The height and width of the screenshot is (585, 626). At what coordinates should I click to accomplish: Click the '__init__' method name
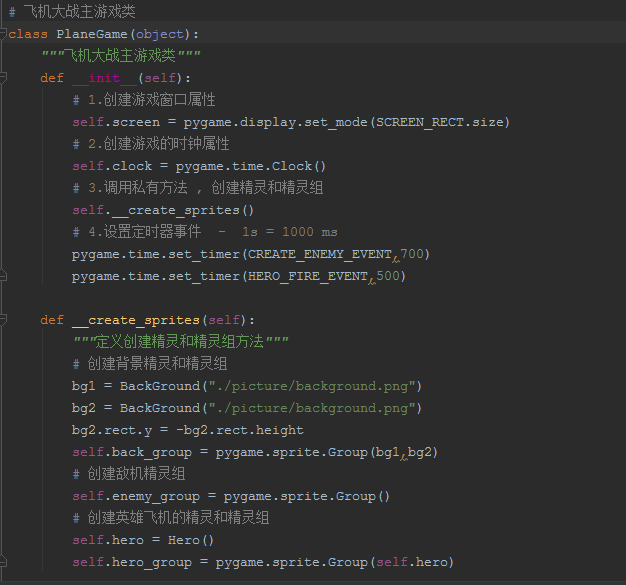click(x=105, y=78)
